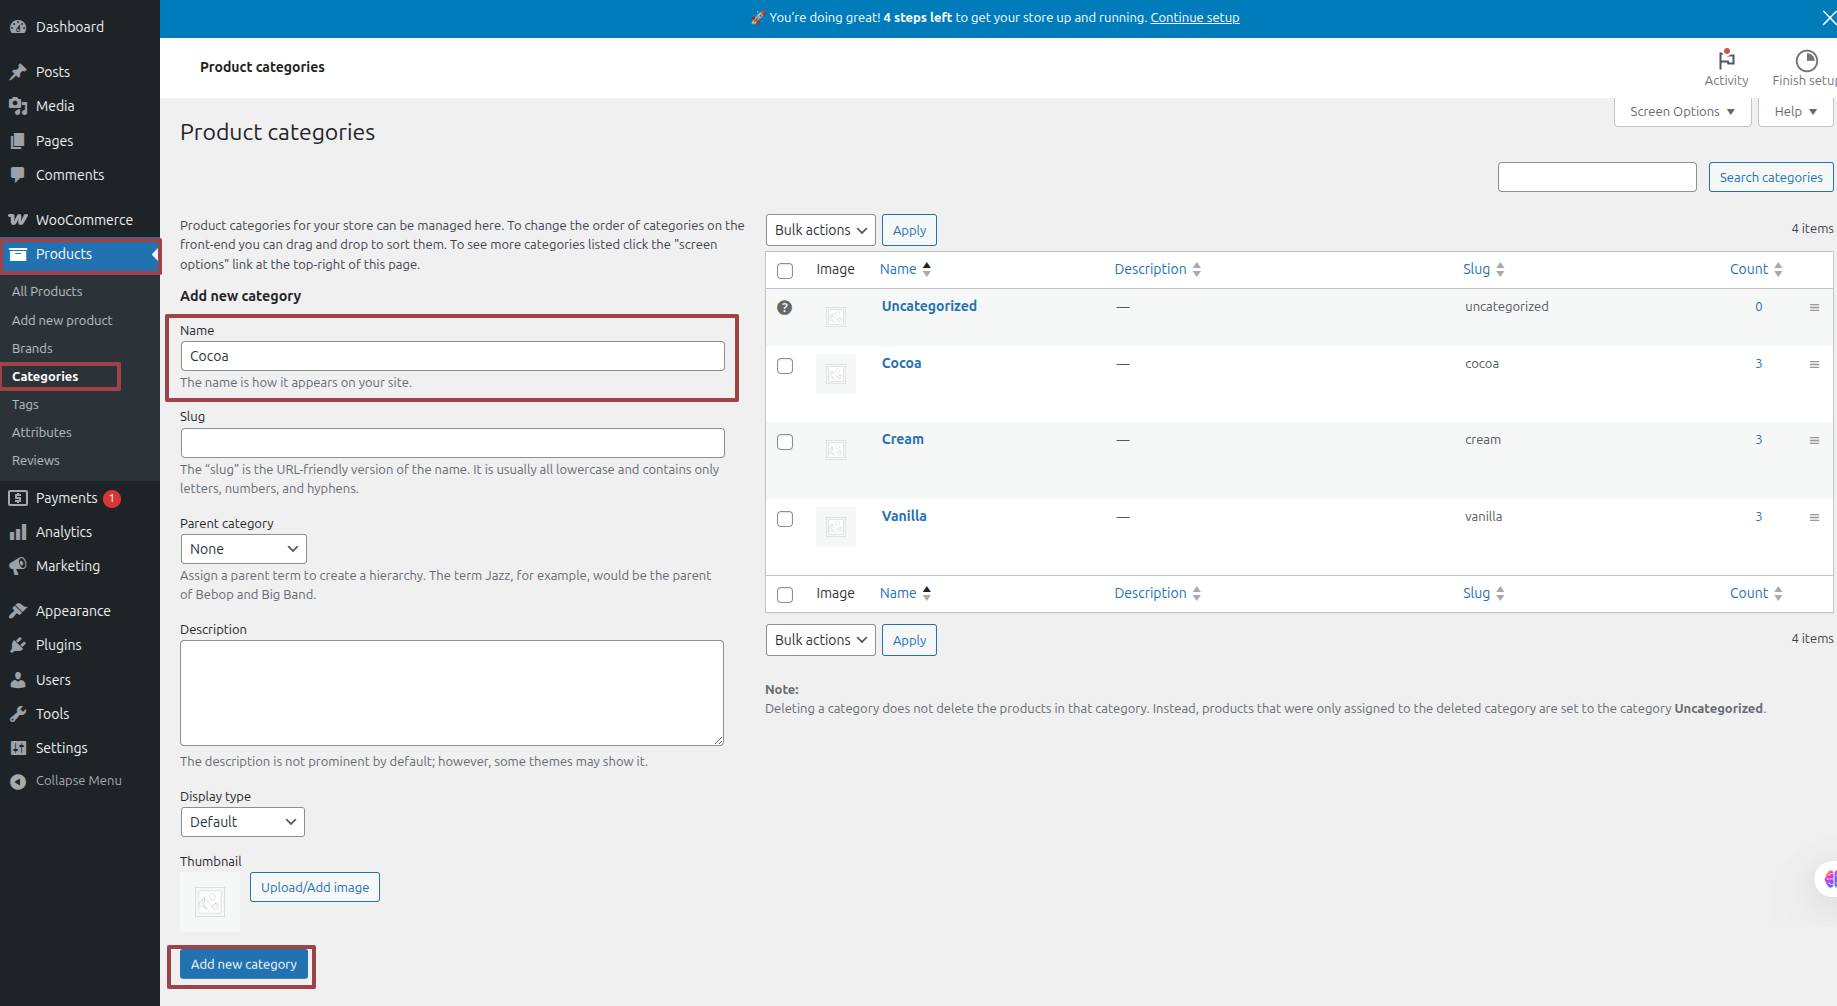Image resolution: width=1837 pixels, height=1006 pixels.
Task: Click the Continue setup link
Action: coord(1194,18)
